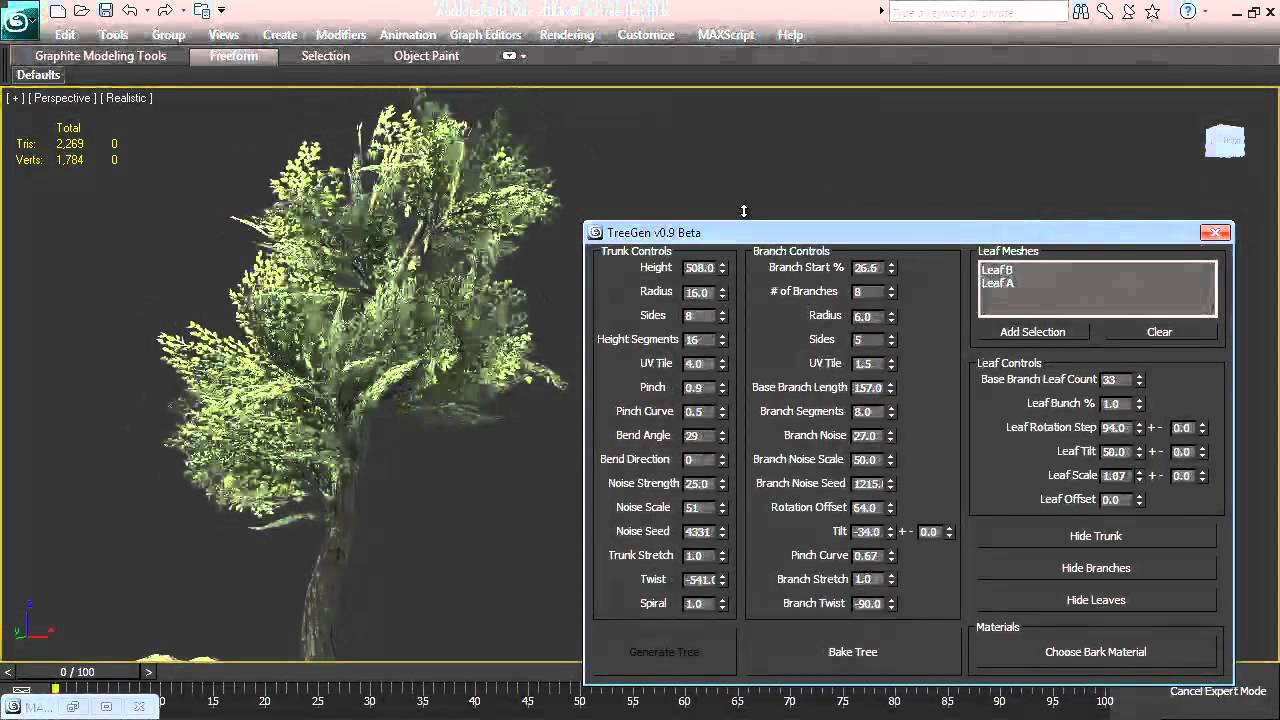Image resolution: width=1280 pixels, height=720 pixels.
Task: Expand the InfoCenter arrow before the search box
Action: pos(881,11)
